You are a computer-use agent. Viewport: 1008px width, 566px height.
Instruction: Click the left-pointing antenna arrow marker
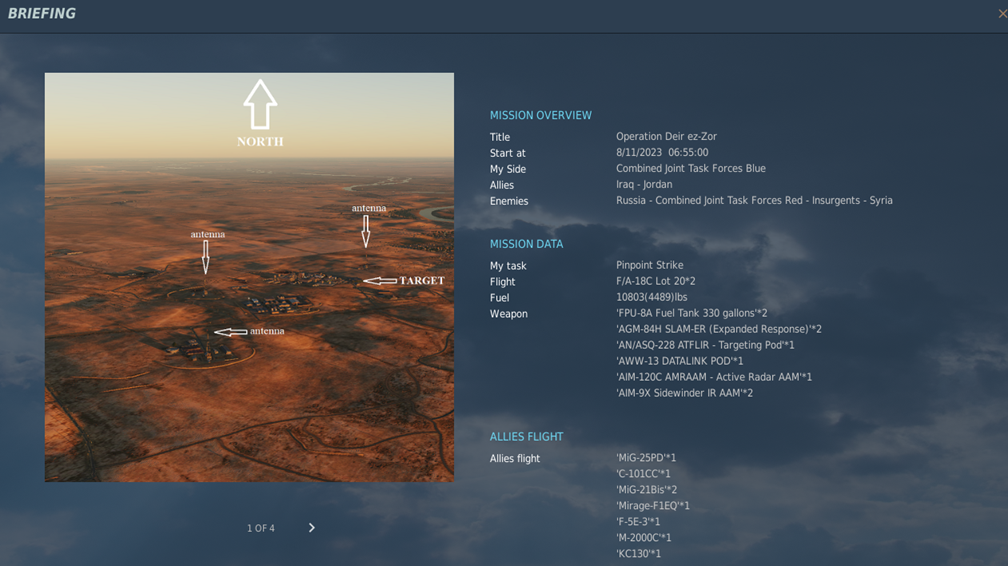pos(231,332)
